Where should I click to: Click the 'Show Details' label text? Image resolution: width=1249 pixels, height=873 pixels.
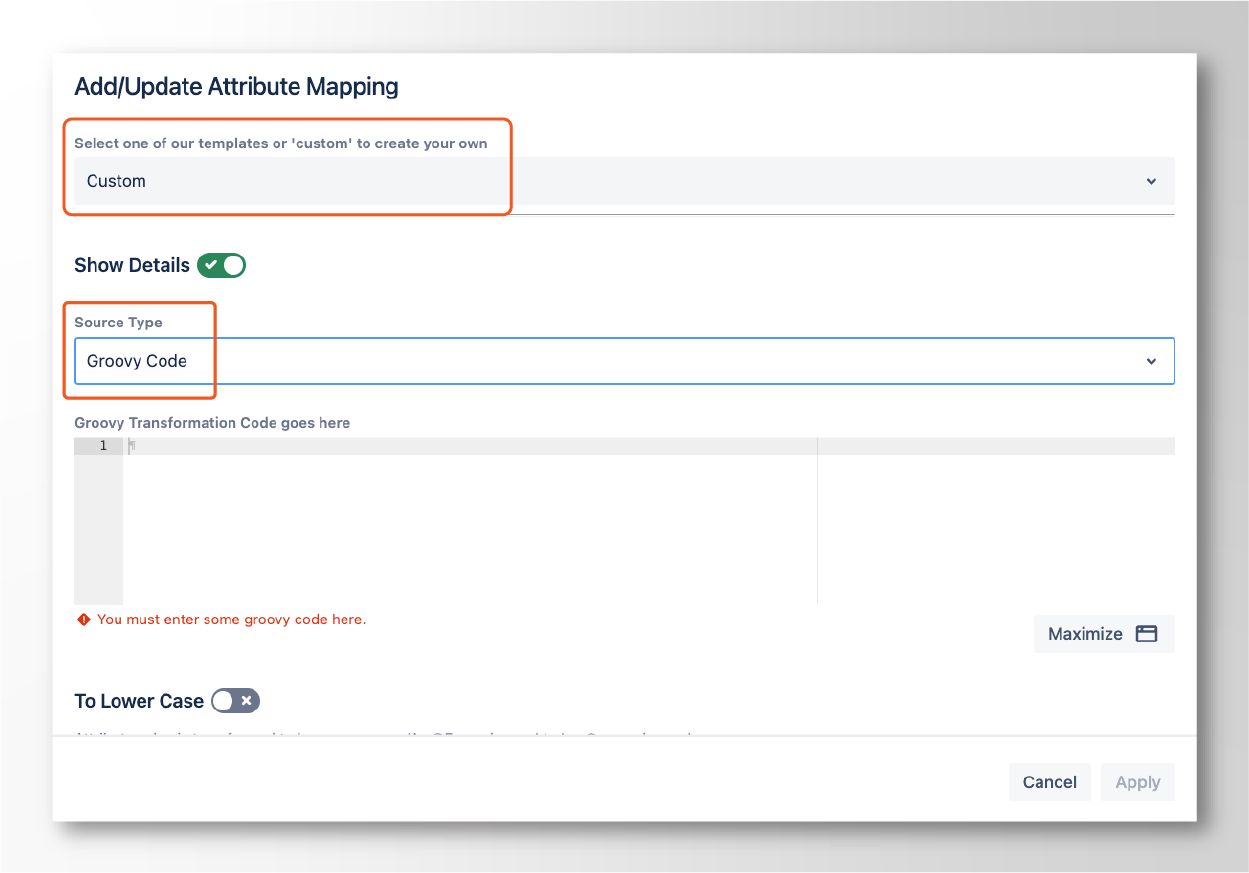[x=132, y=265]
